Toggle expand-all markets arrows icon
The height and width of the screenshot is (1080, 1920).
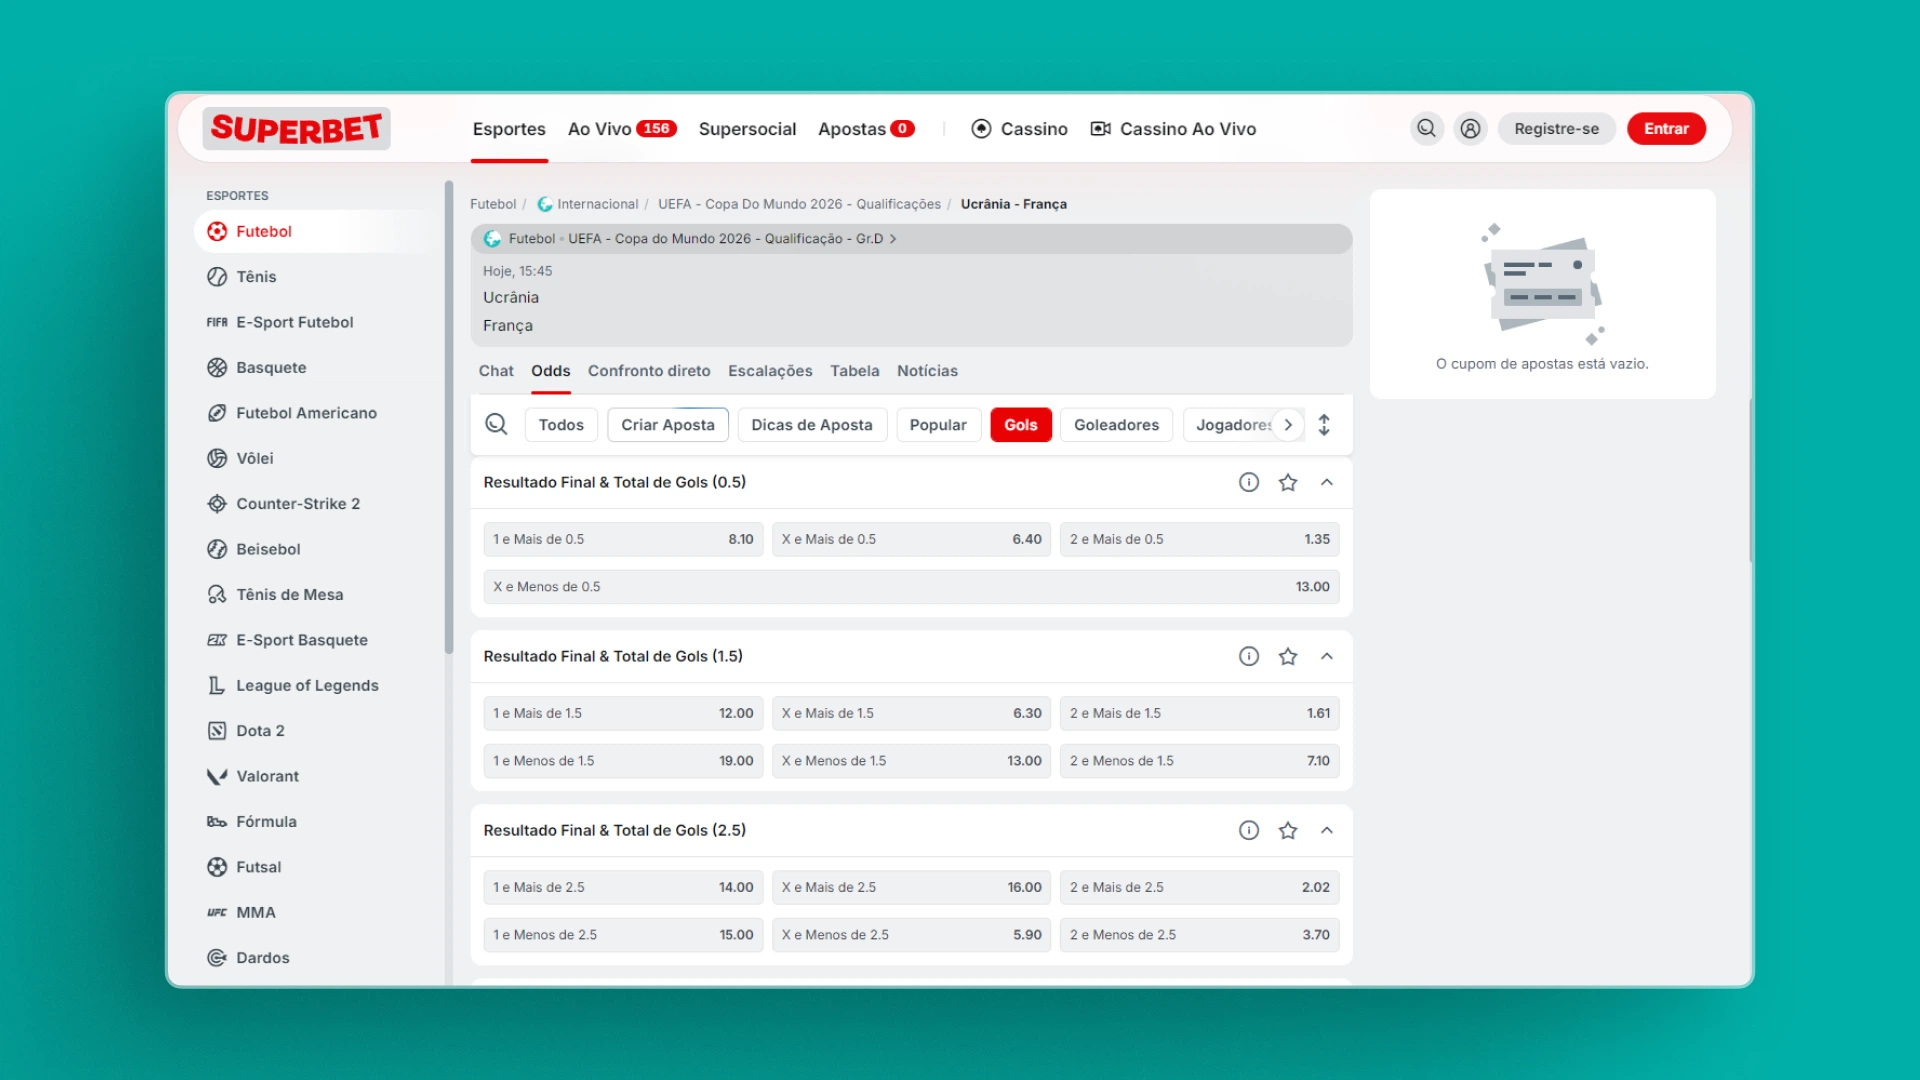[x=1323, y=425]
